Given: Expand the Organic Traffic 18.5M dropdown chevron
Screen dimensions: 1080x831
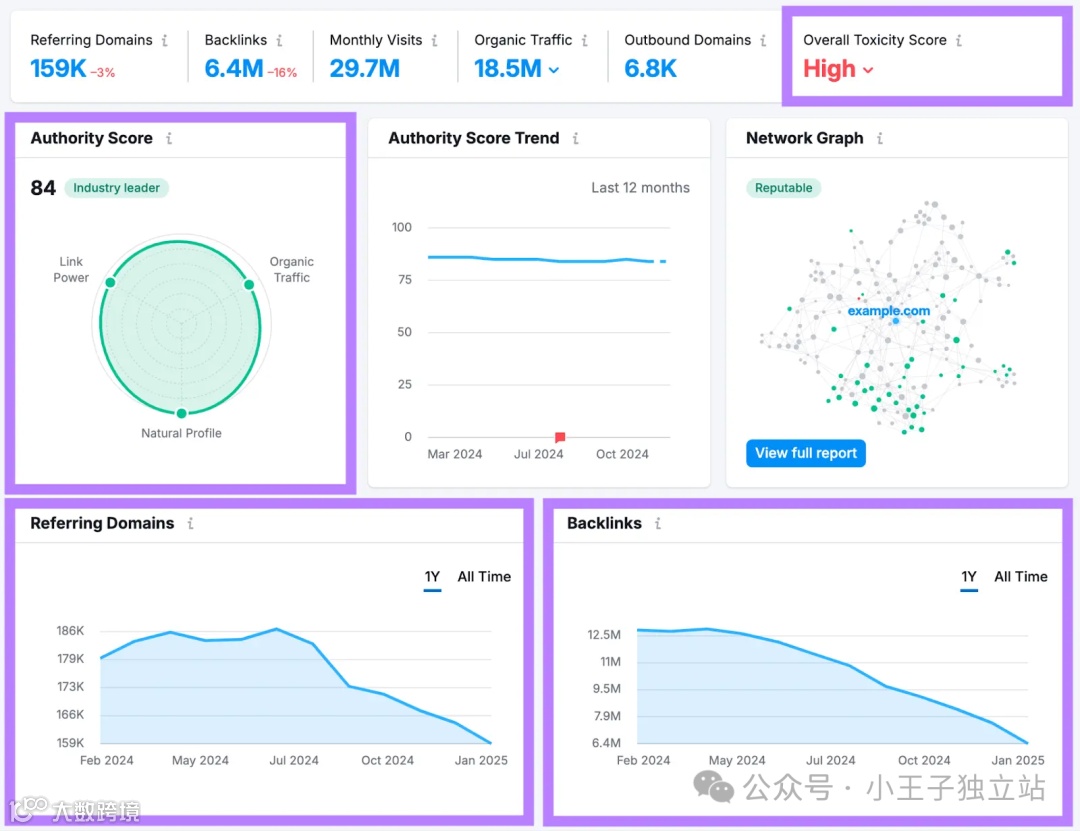Looking at the screenshot, I should (554, 70).
